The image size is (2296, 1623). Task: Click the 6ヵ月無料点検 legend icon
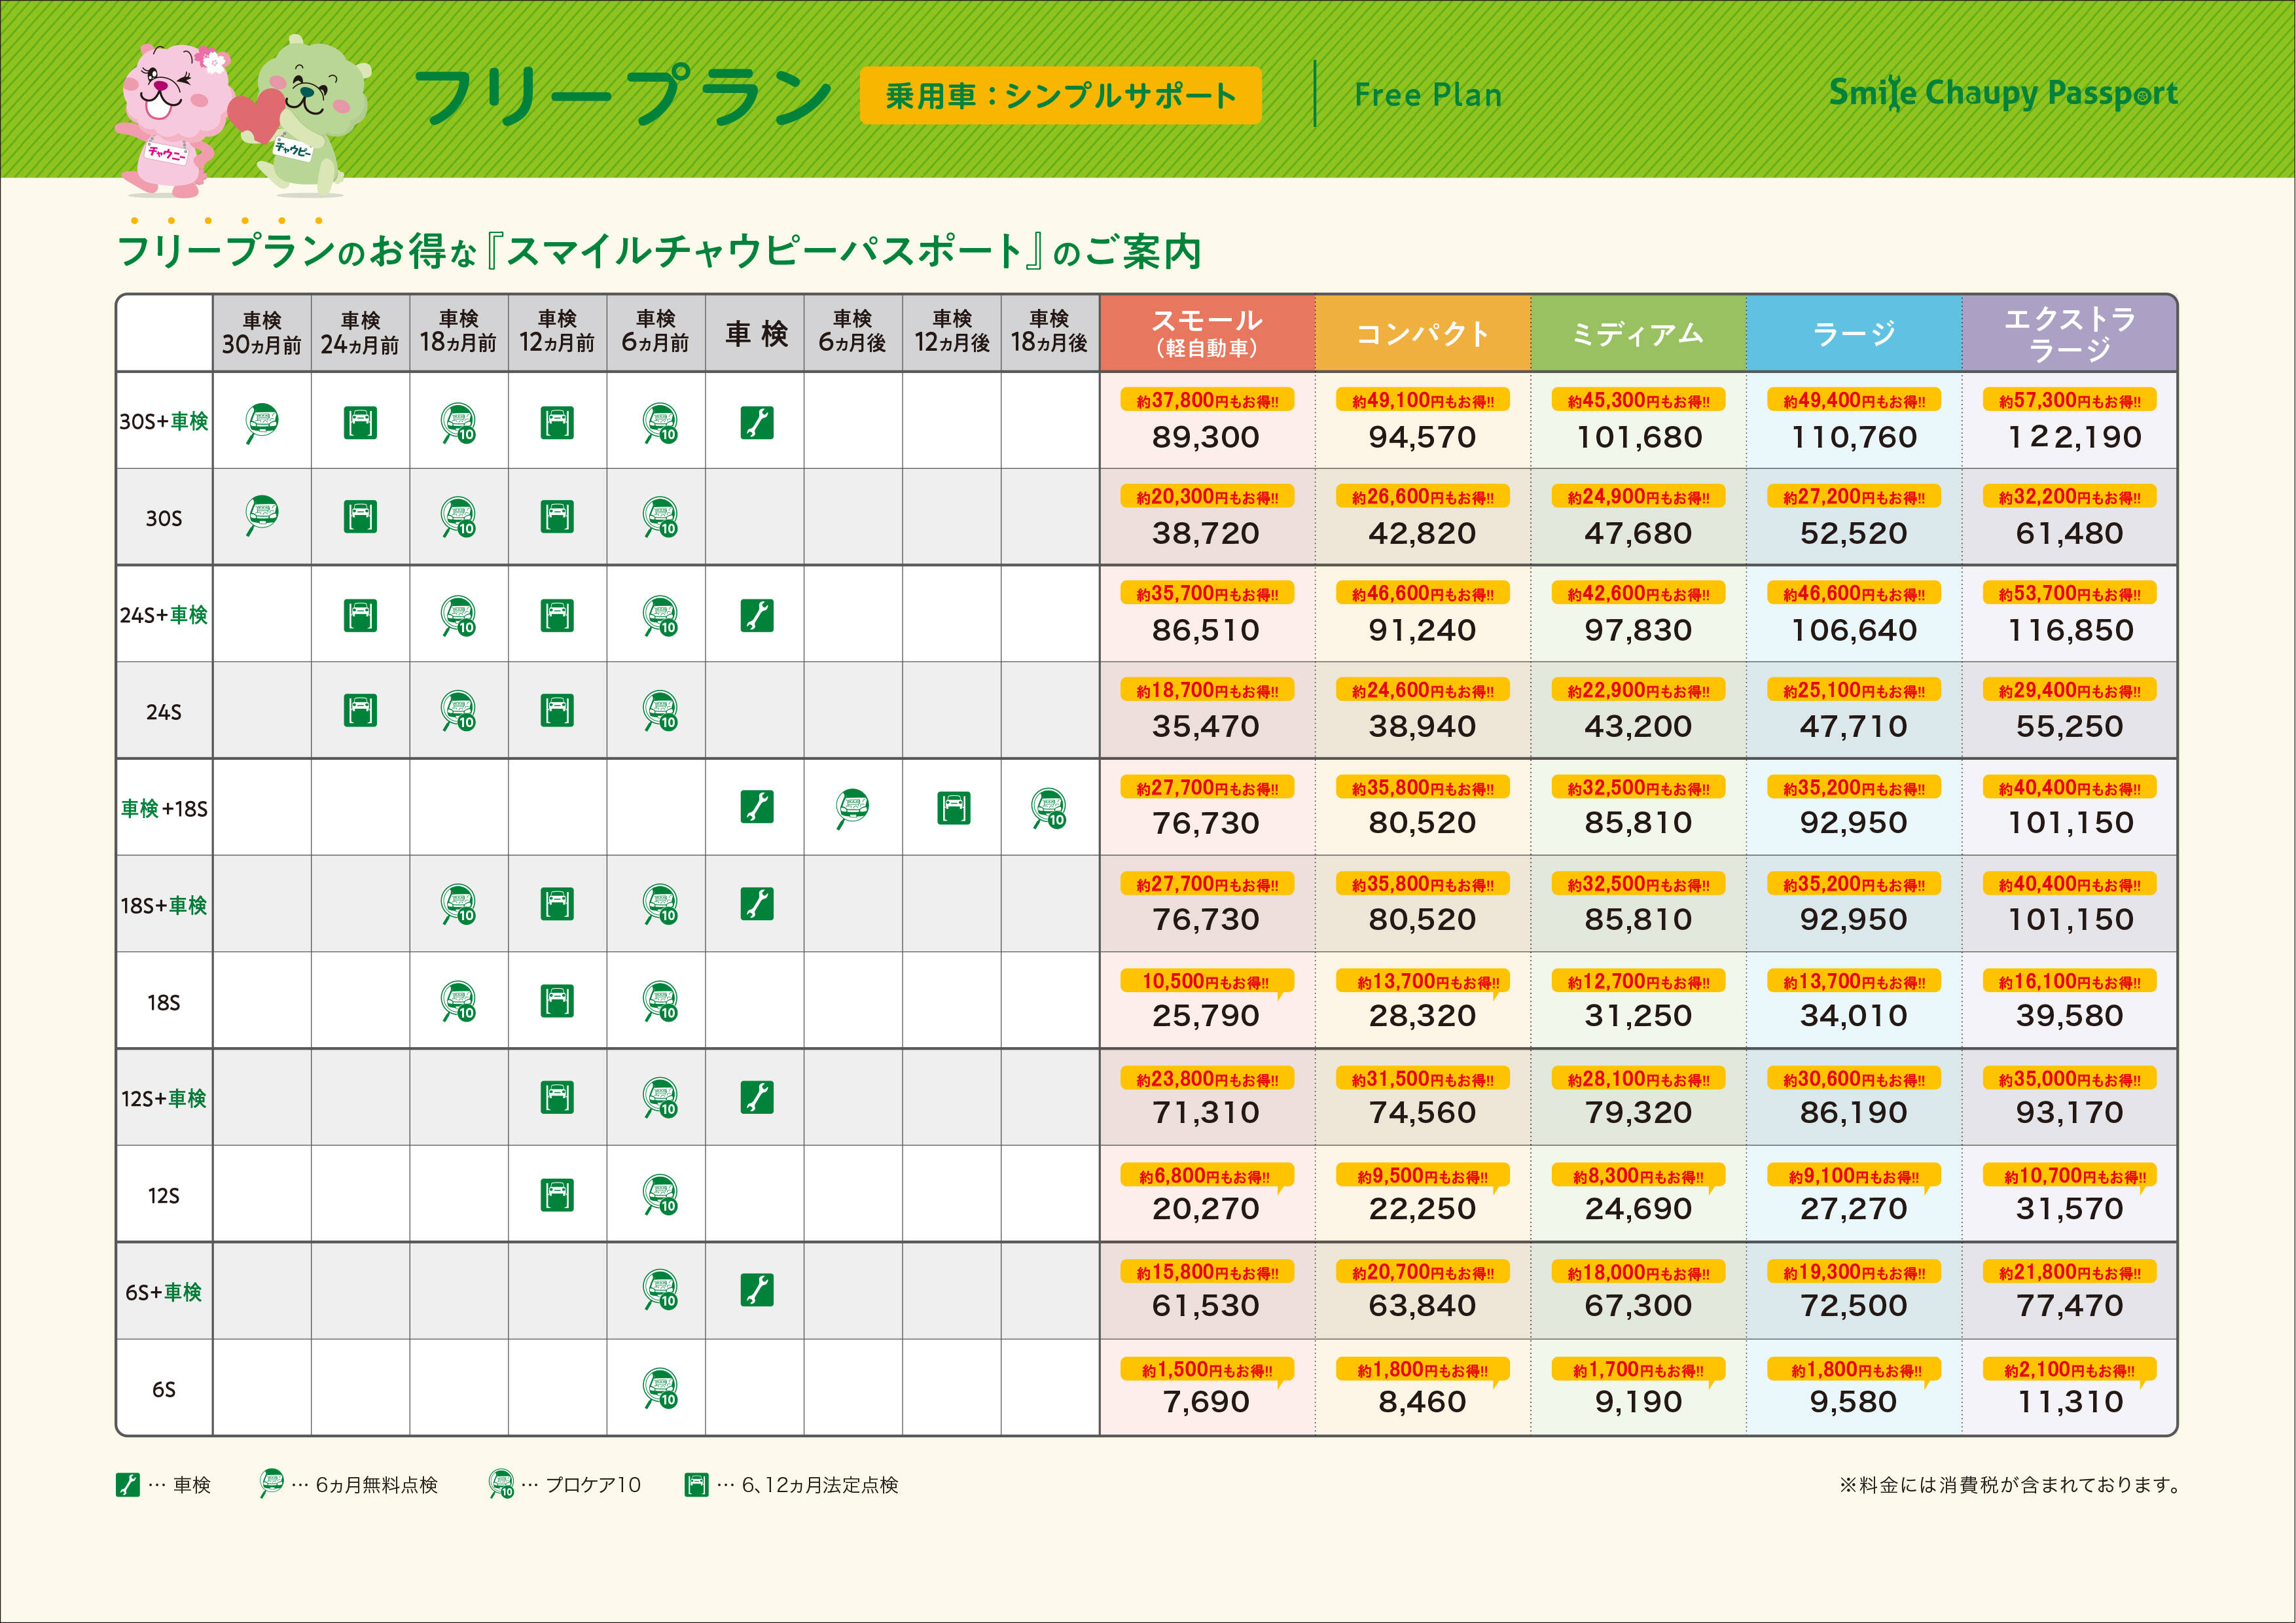[x=271, y=1483]
